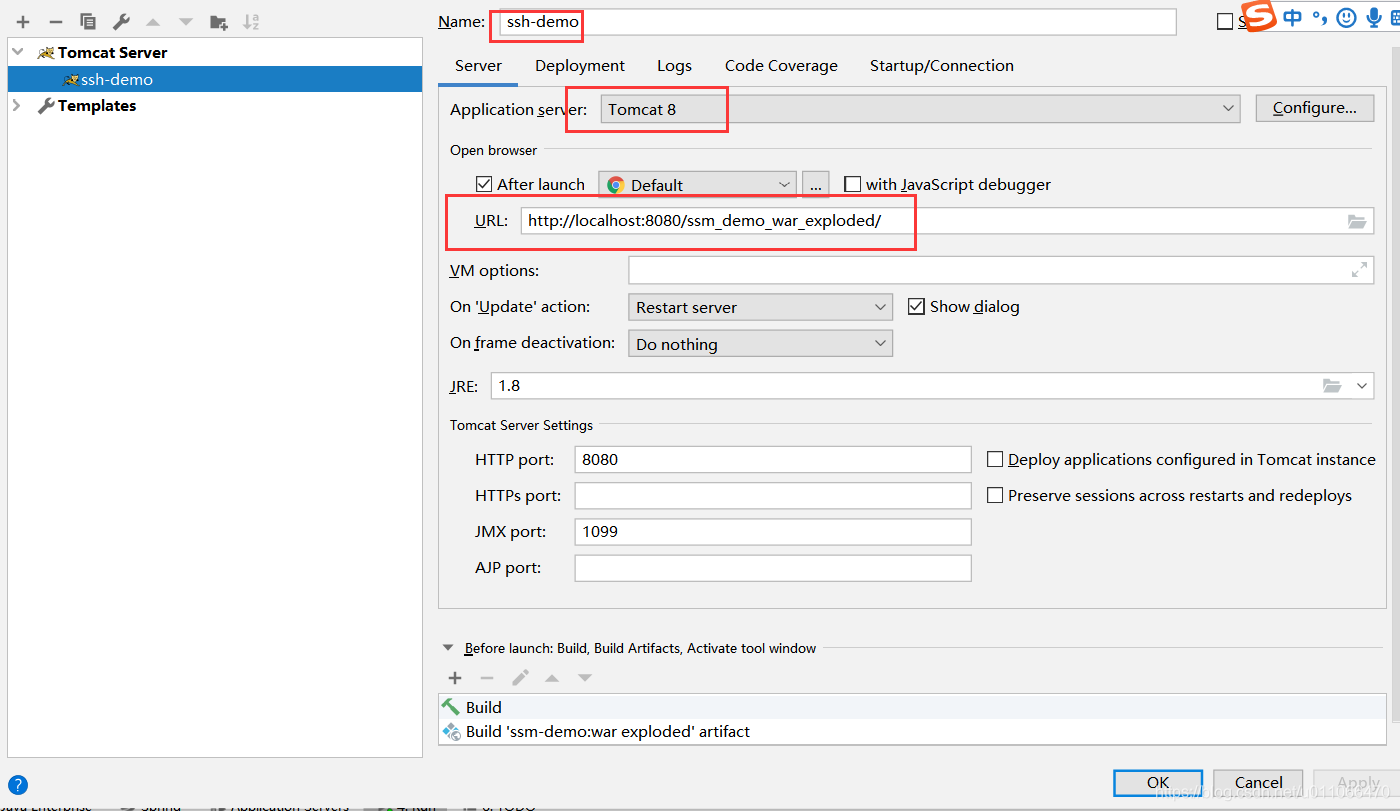
Task: Edit before launch task pencil icon
Action: click(520, 678)
